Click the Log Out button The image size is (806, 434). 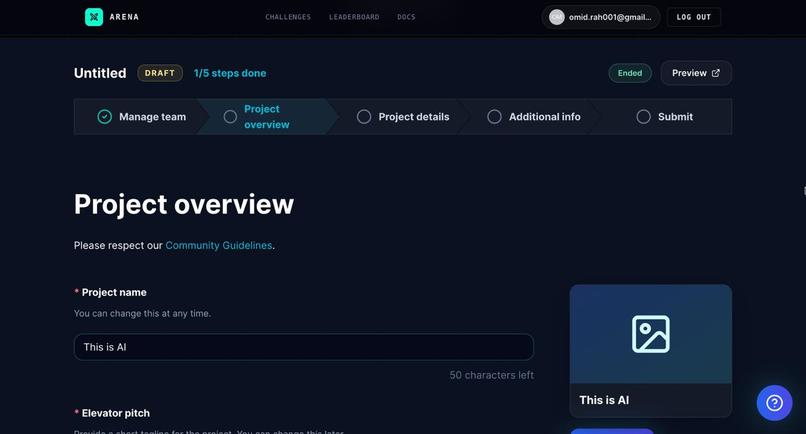tap(693, 17)
